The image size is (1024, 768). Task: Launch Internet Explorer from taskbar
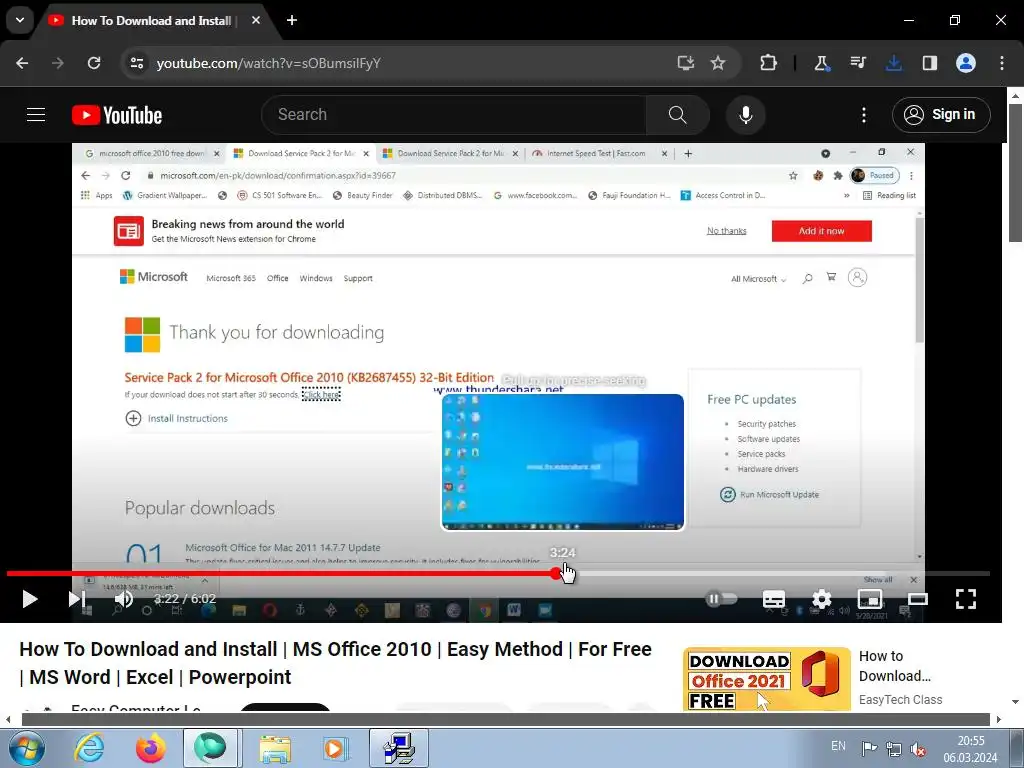[x=89, y=748]
